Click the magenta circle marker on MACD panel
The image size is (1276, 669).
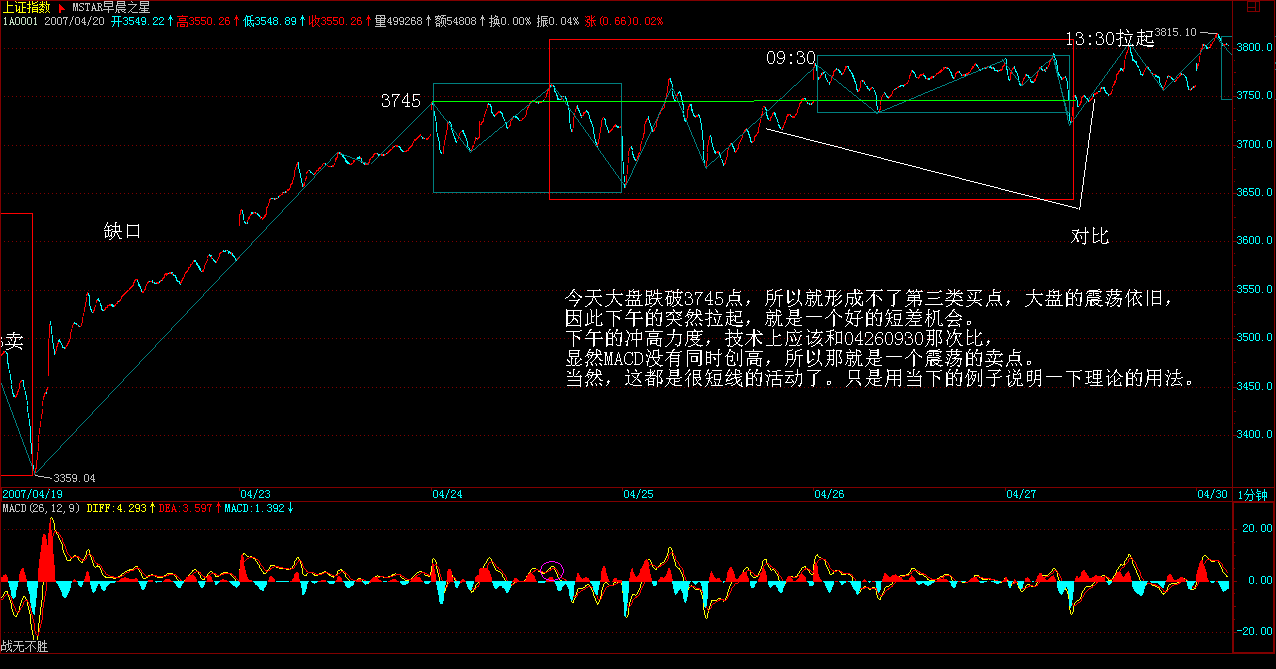click(551, 572)
